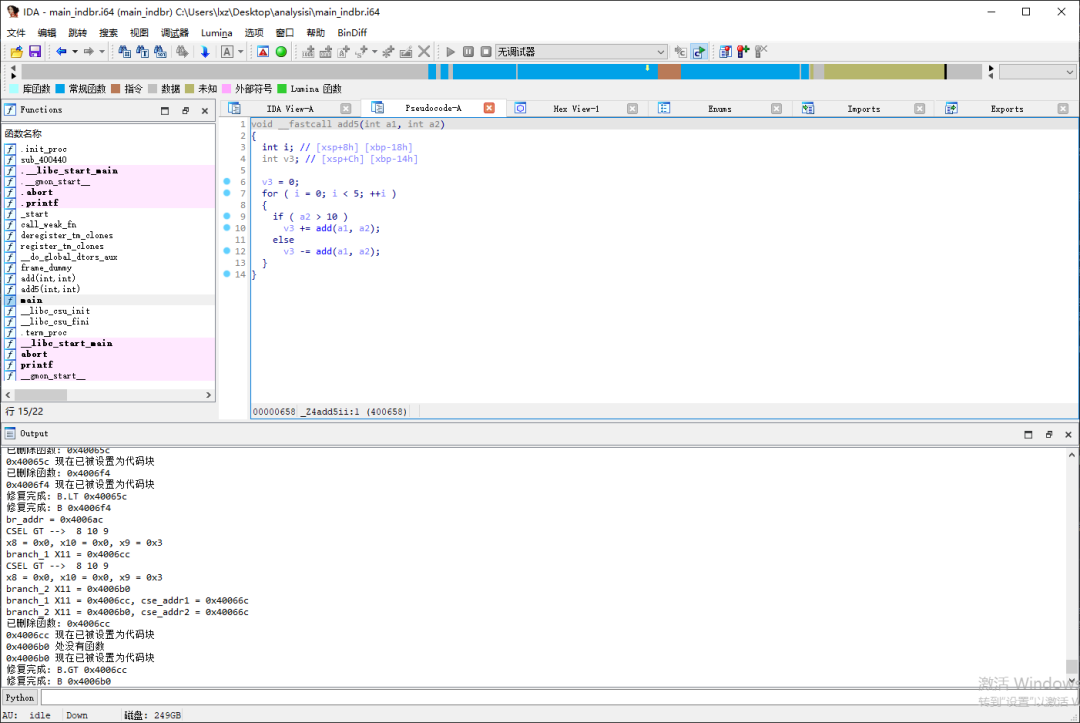Switch to the Imports tab

(864, 109)
